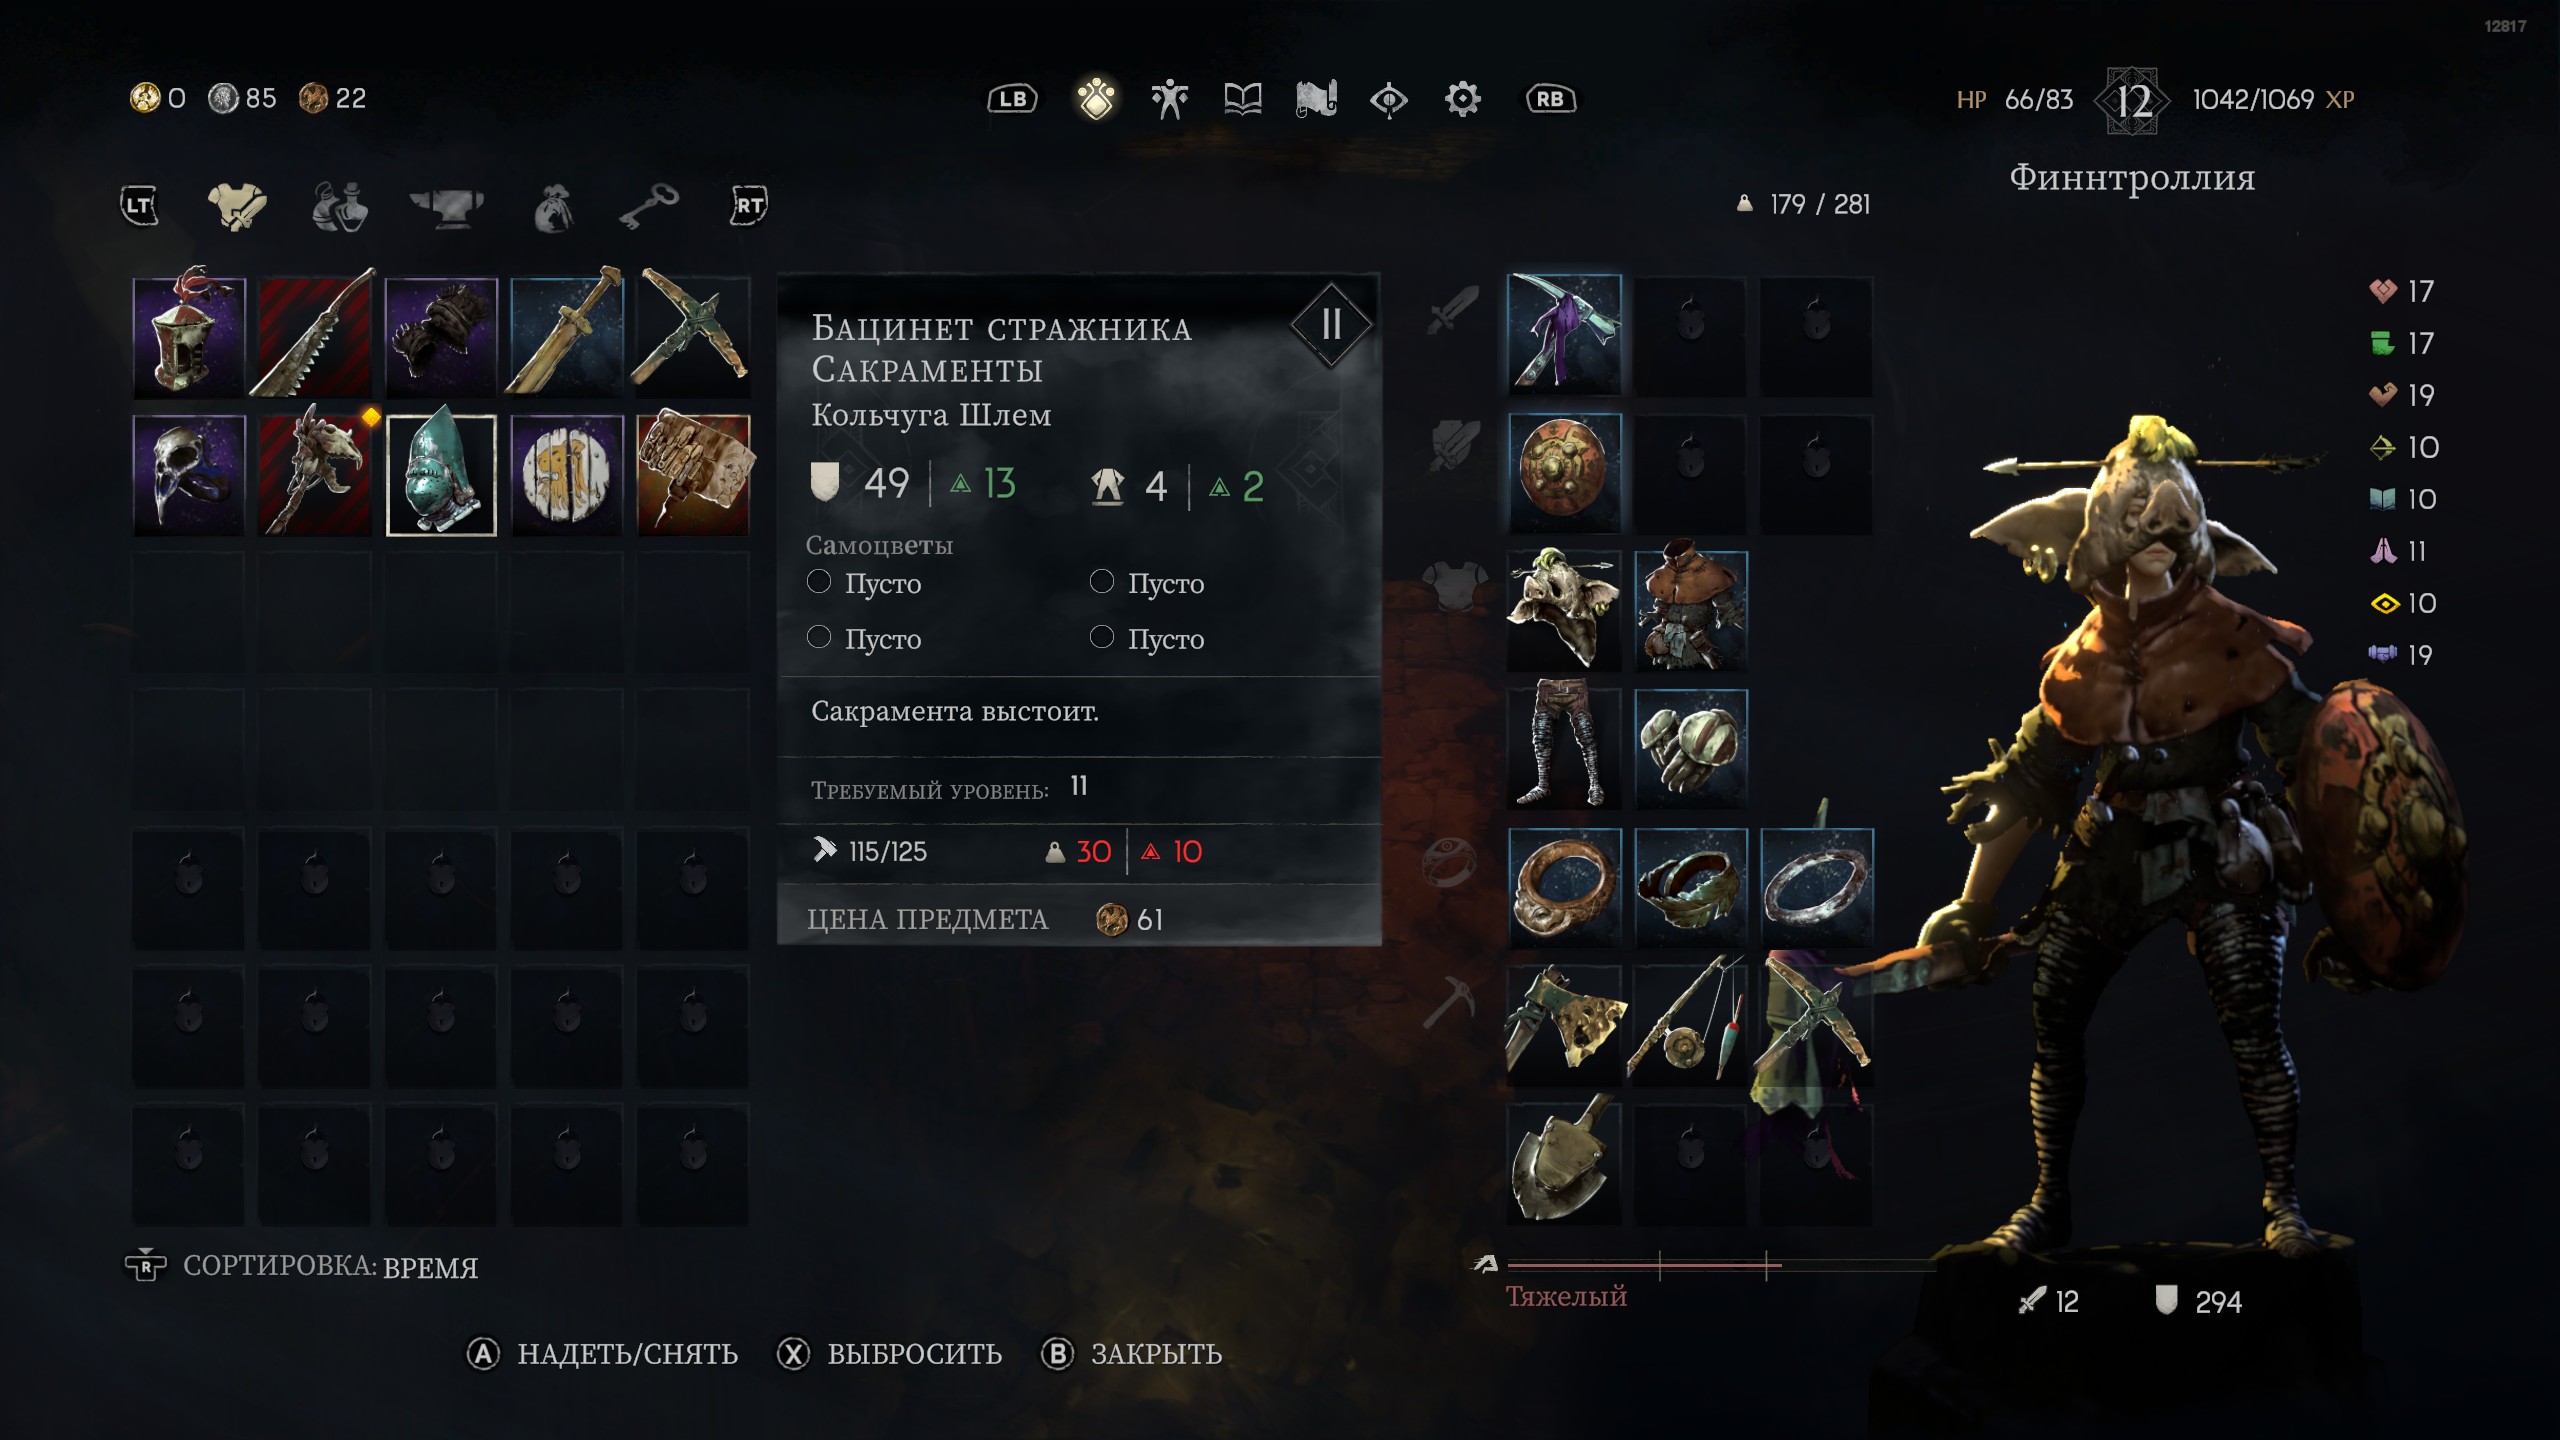Change sorting mode from Время

pyautogui.click(x=301, y=1266)
